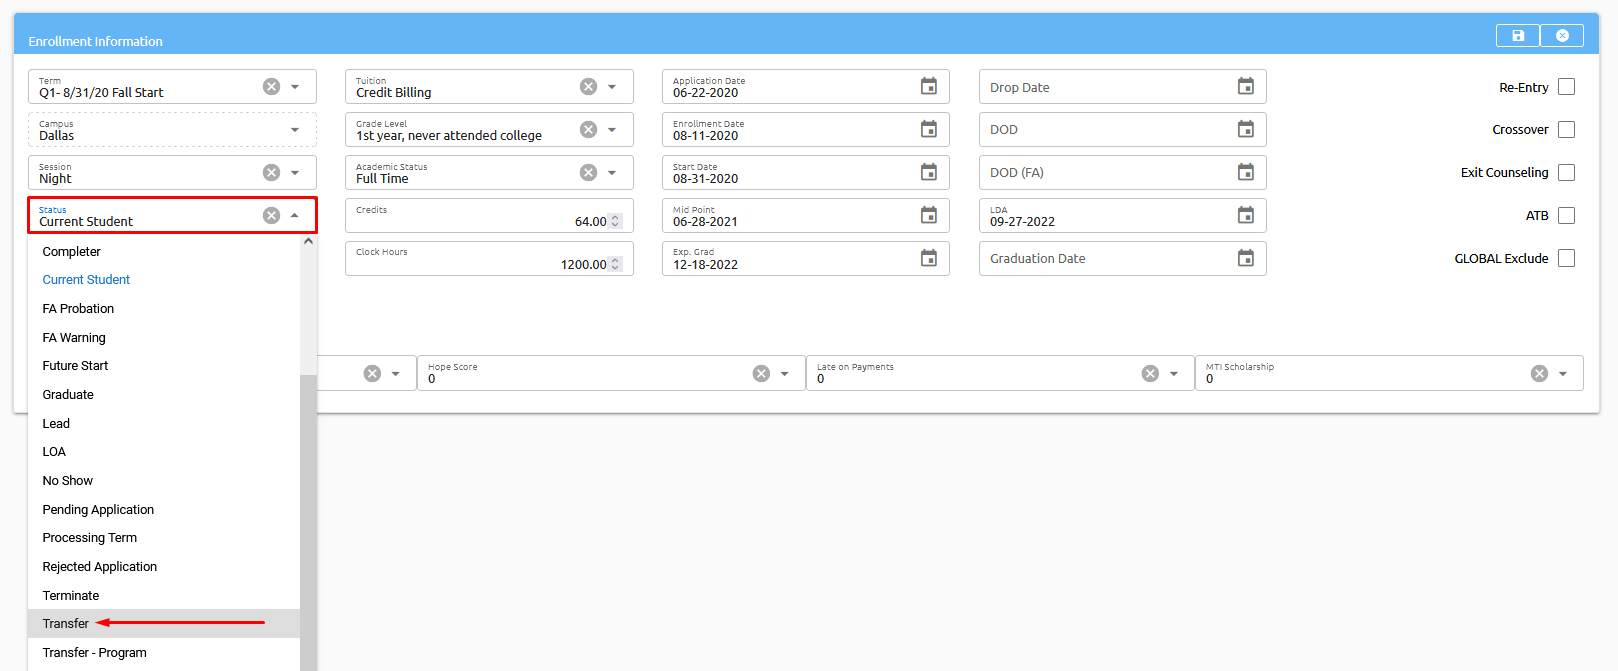Clear the Term field value
The image size is (1618, 671).
[271, 87]
